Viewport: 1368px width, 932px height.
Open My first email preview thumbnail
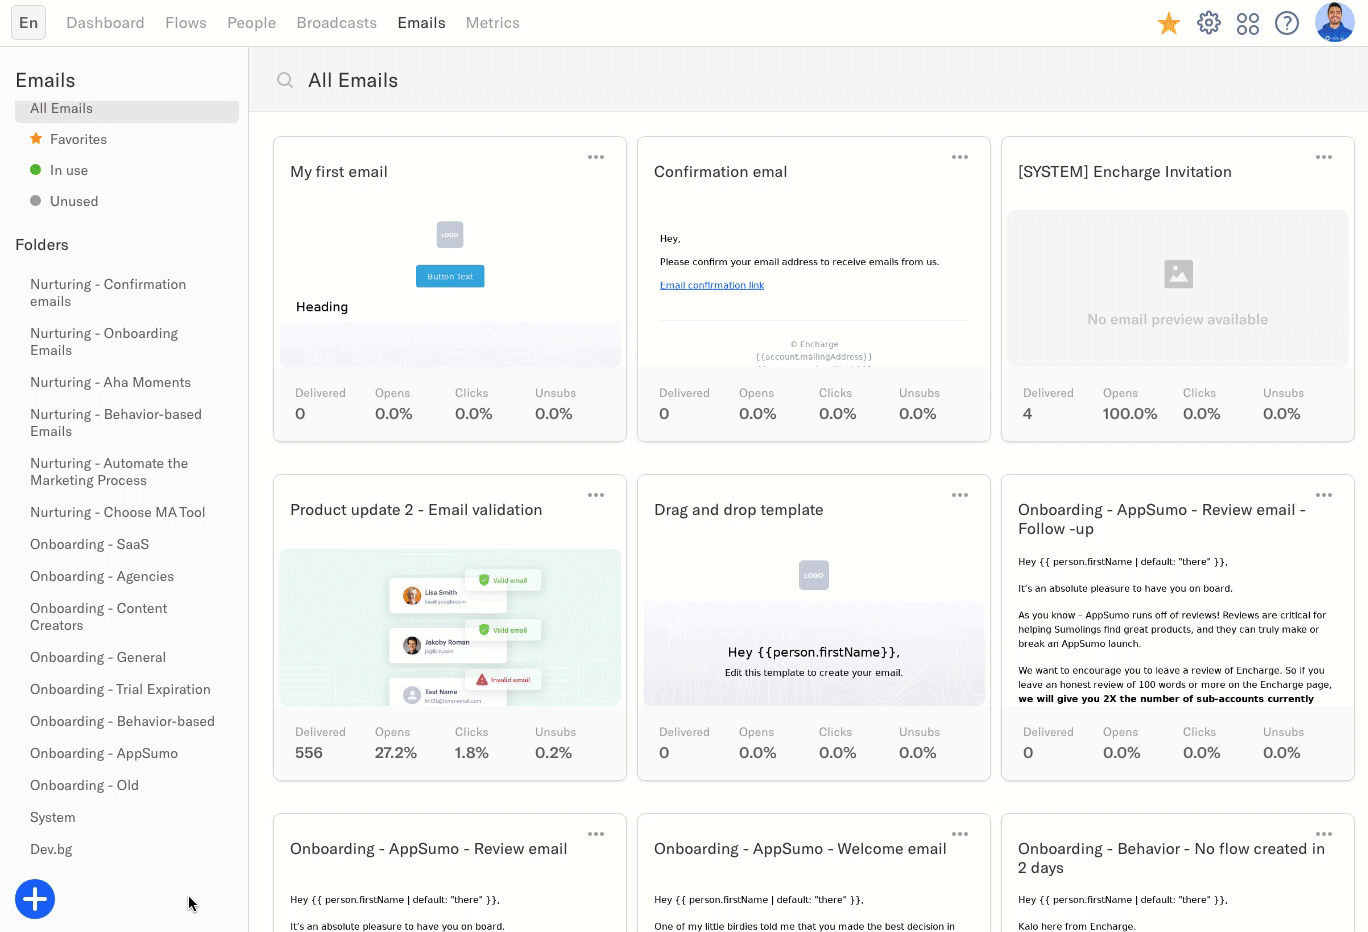pyautogui.click(x=450, y=288)
